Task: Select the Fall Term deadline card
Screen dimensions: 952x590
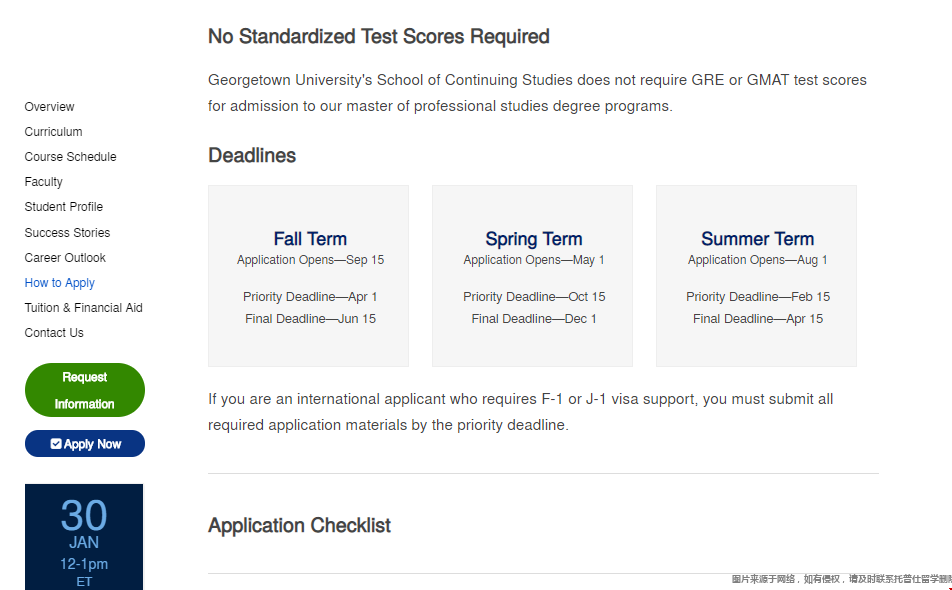Action: pos(308,276)
